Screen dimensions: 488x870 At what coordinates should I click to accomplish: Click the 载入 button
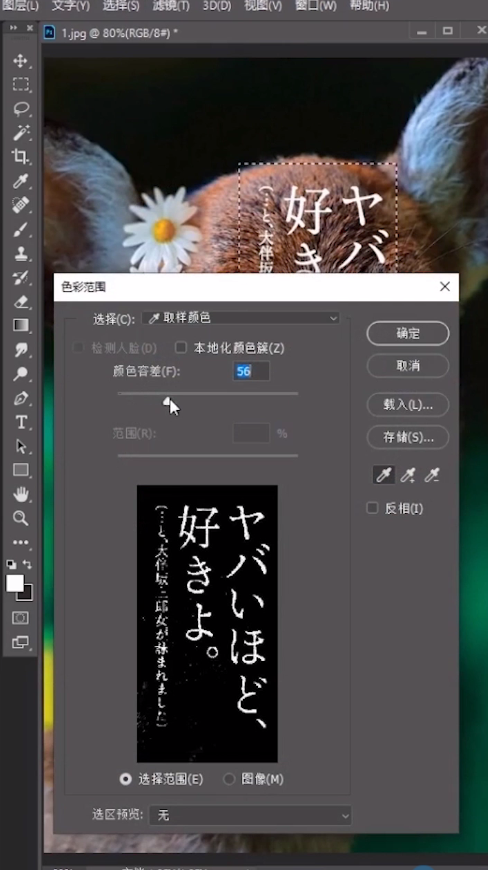[408, 404]
